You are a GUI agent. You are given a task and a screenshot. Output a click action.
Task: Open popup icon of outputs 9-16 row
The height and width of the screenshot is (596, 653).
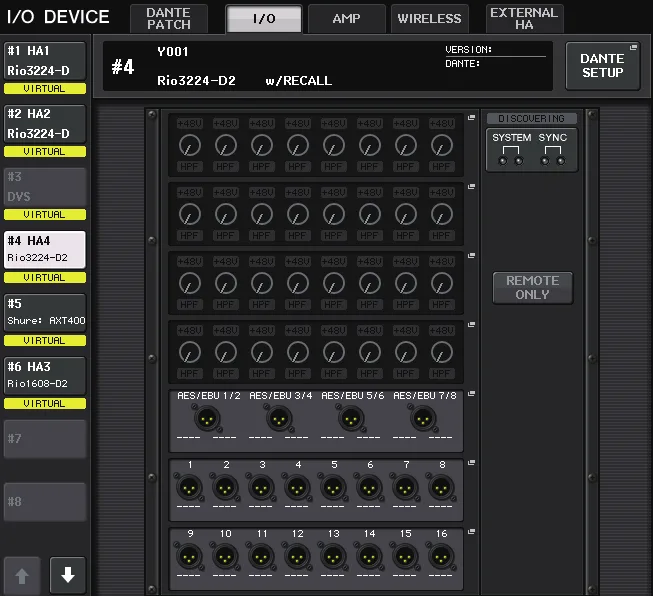471,532
